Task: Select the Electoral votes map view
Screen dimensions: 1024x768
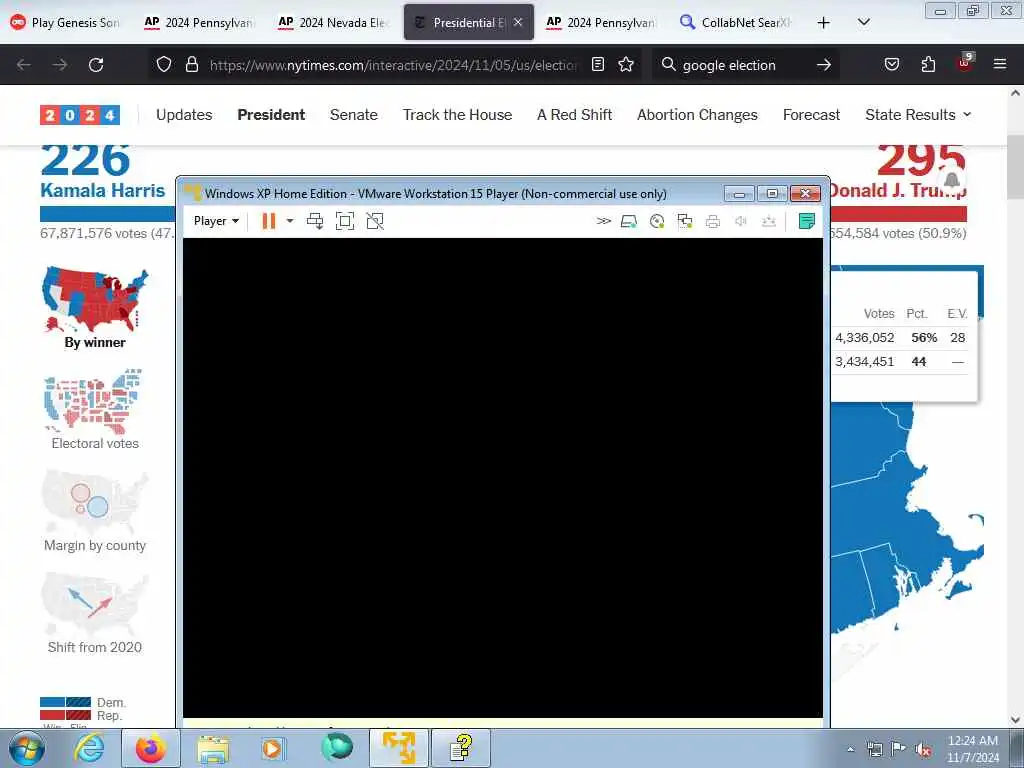Action: coord(95,409)
